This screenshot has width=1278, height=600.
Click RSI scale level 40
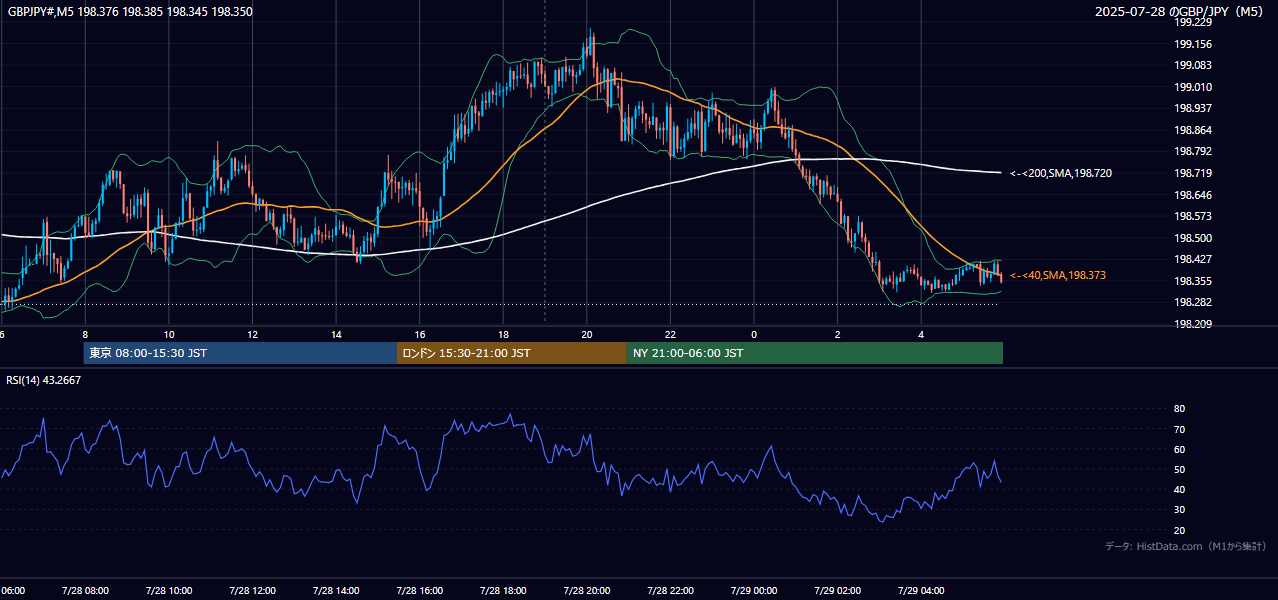tap(1180, 489)
